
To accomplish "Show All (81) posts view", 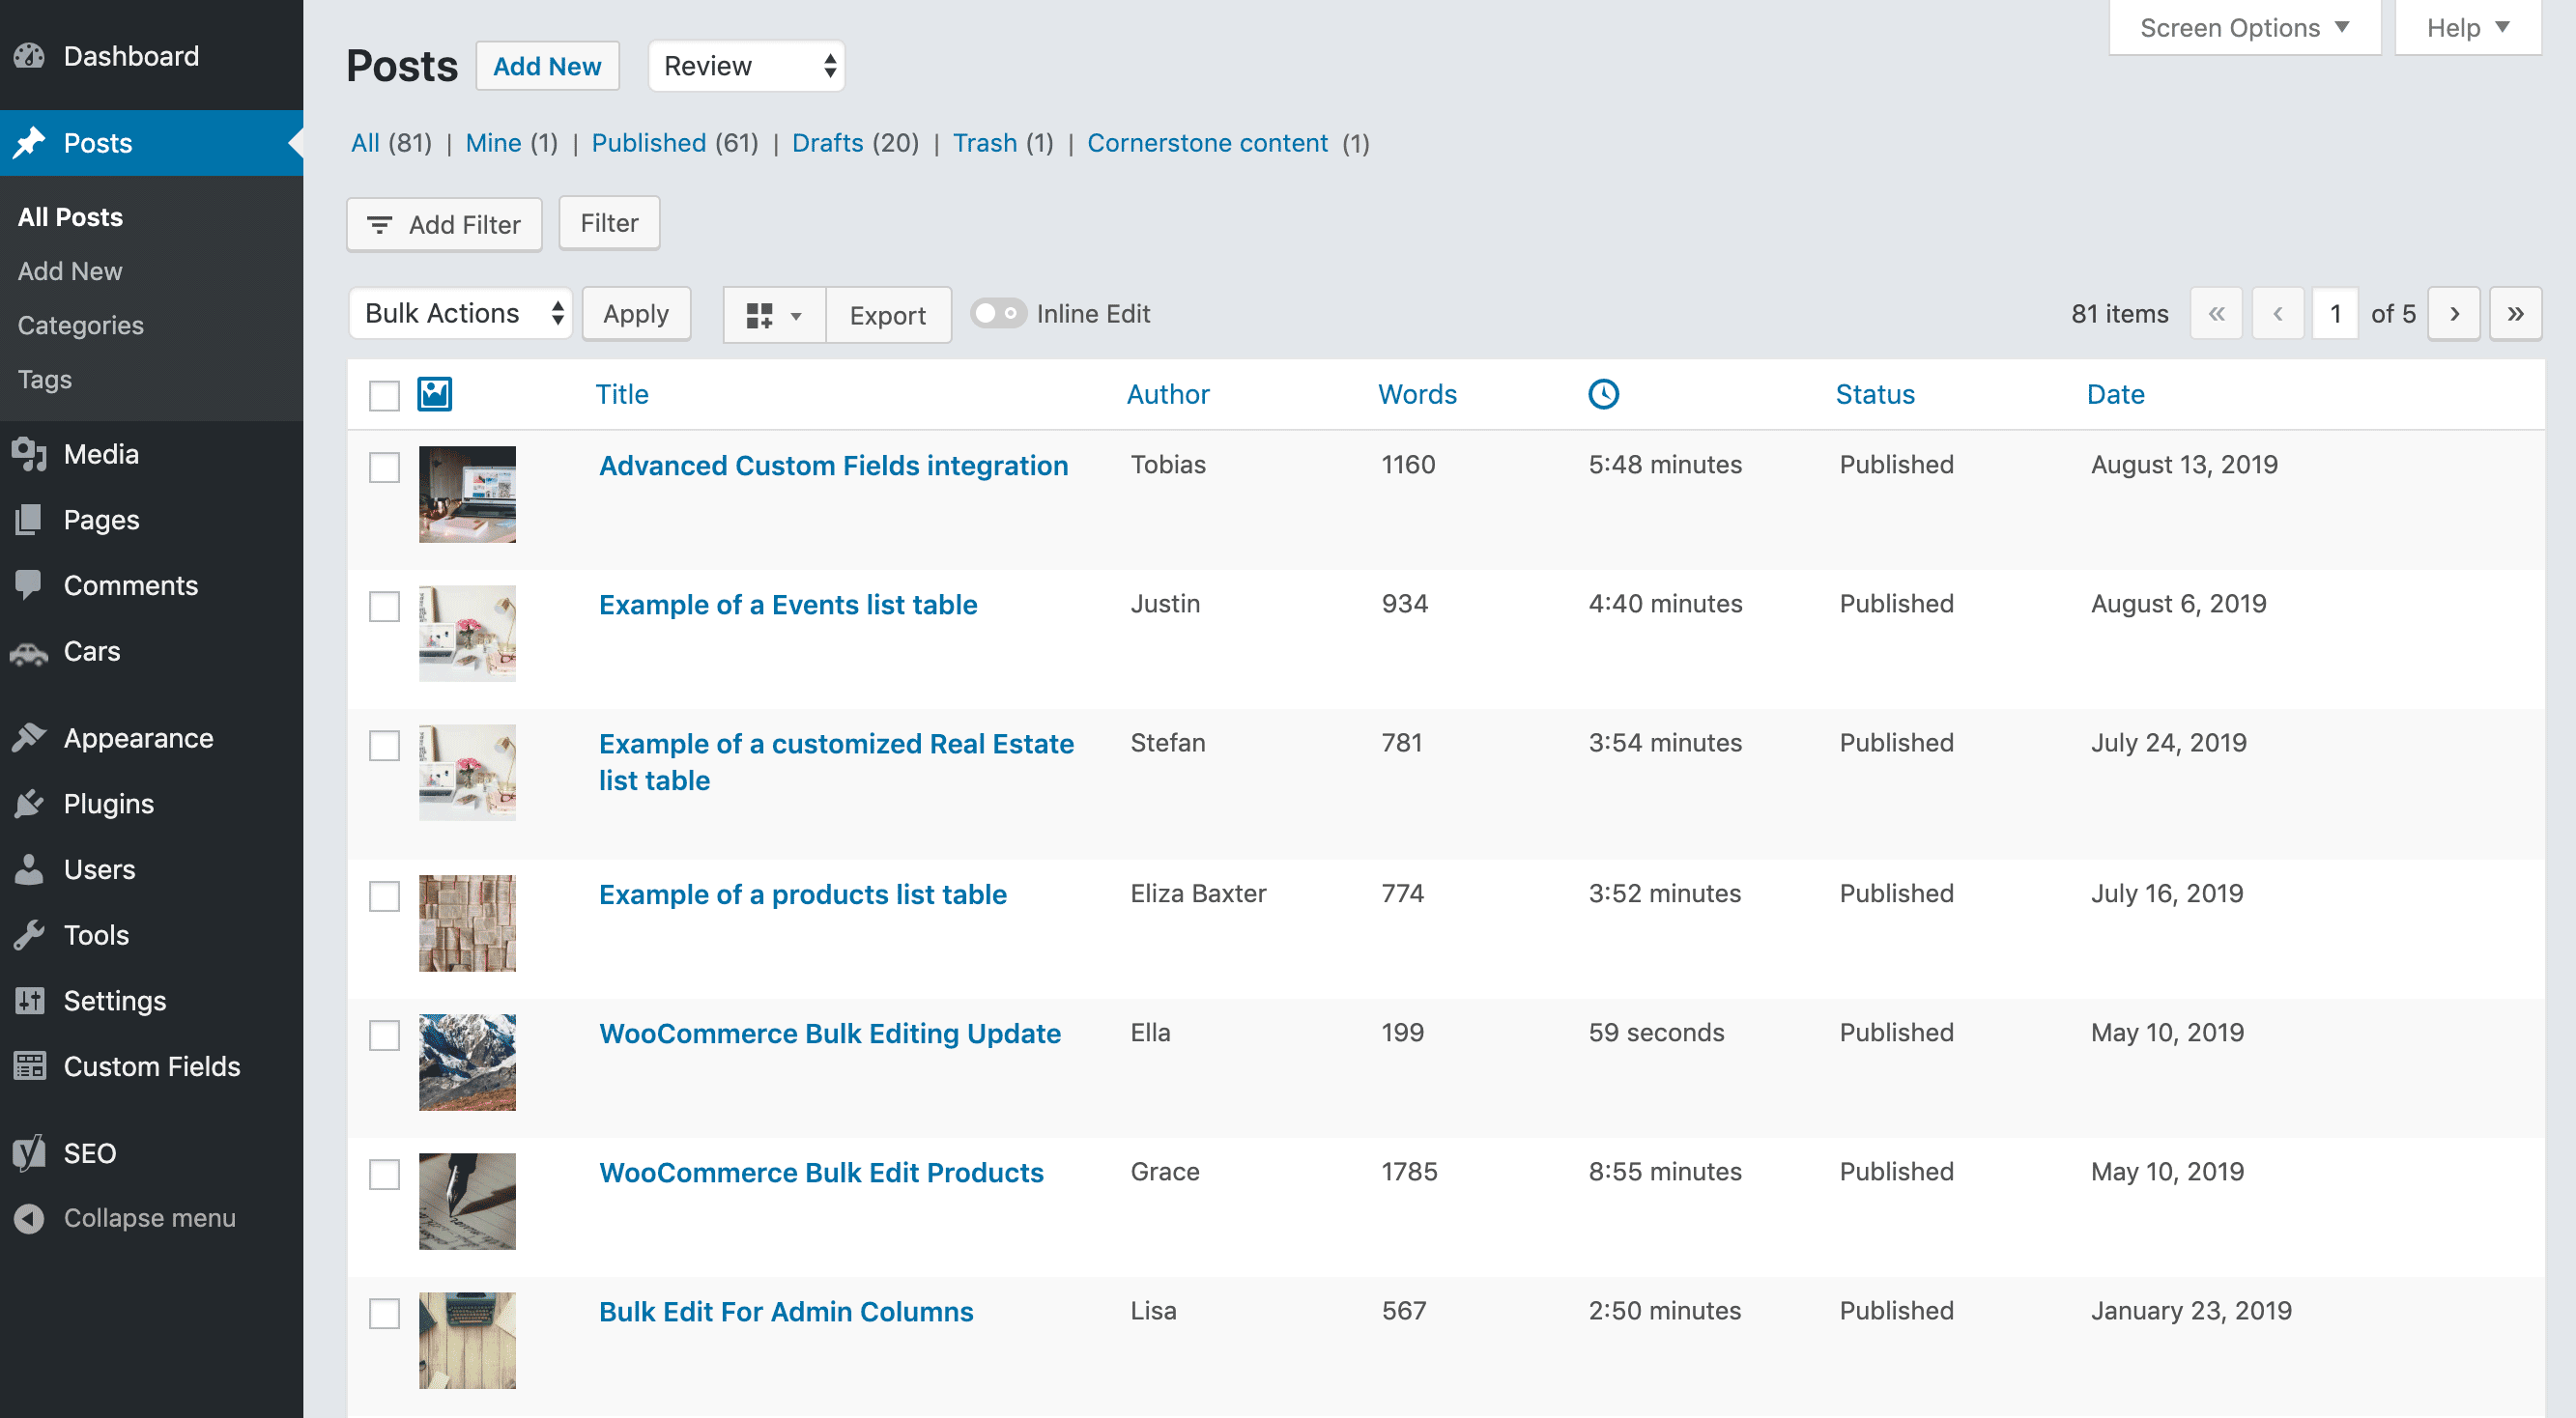I will 391,143.
